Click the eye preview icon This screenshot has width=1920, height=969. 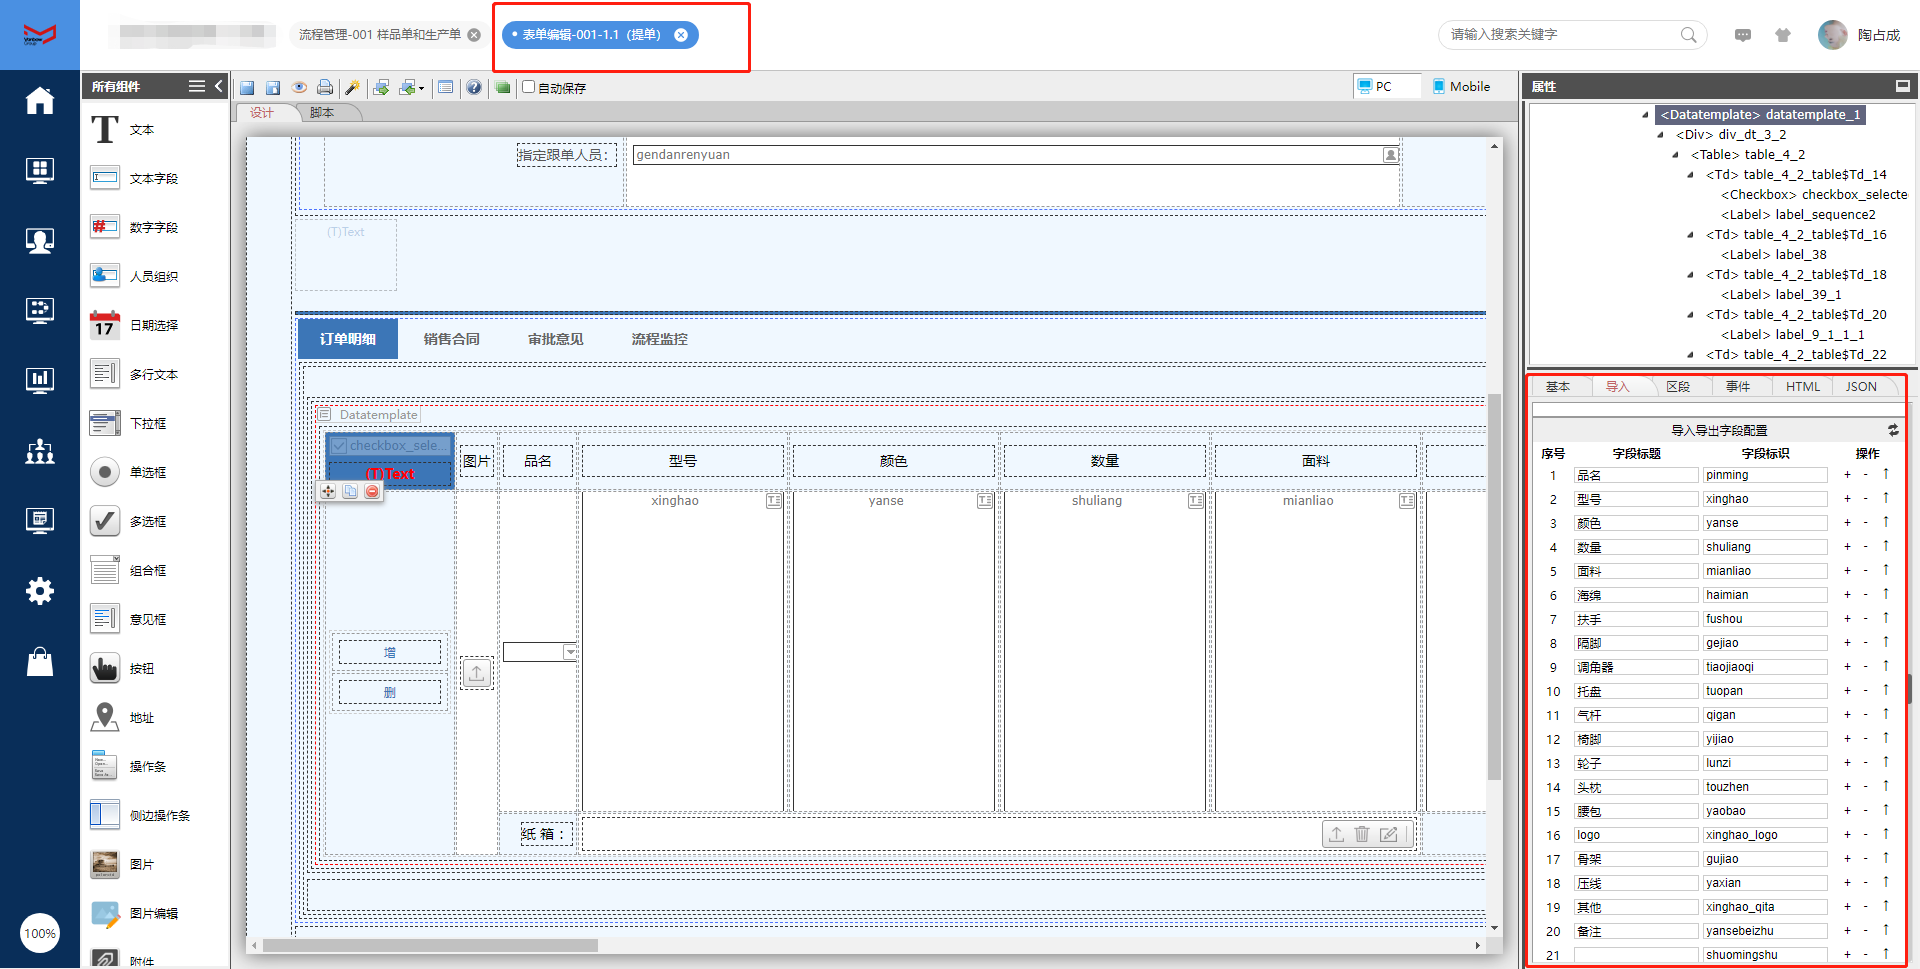(298, 88)
